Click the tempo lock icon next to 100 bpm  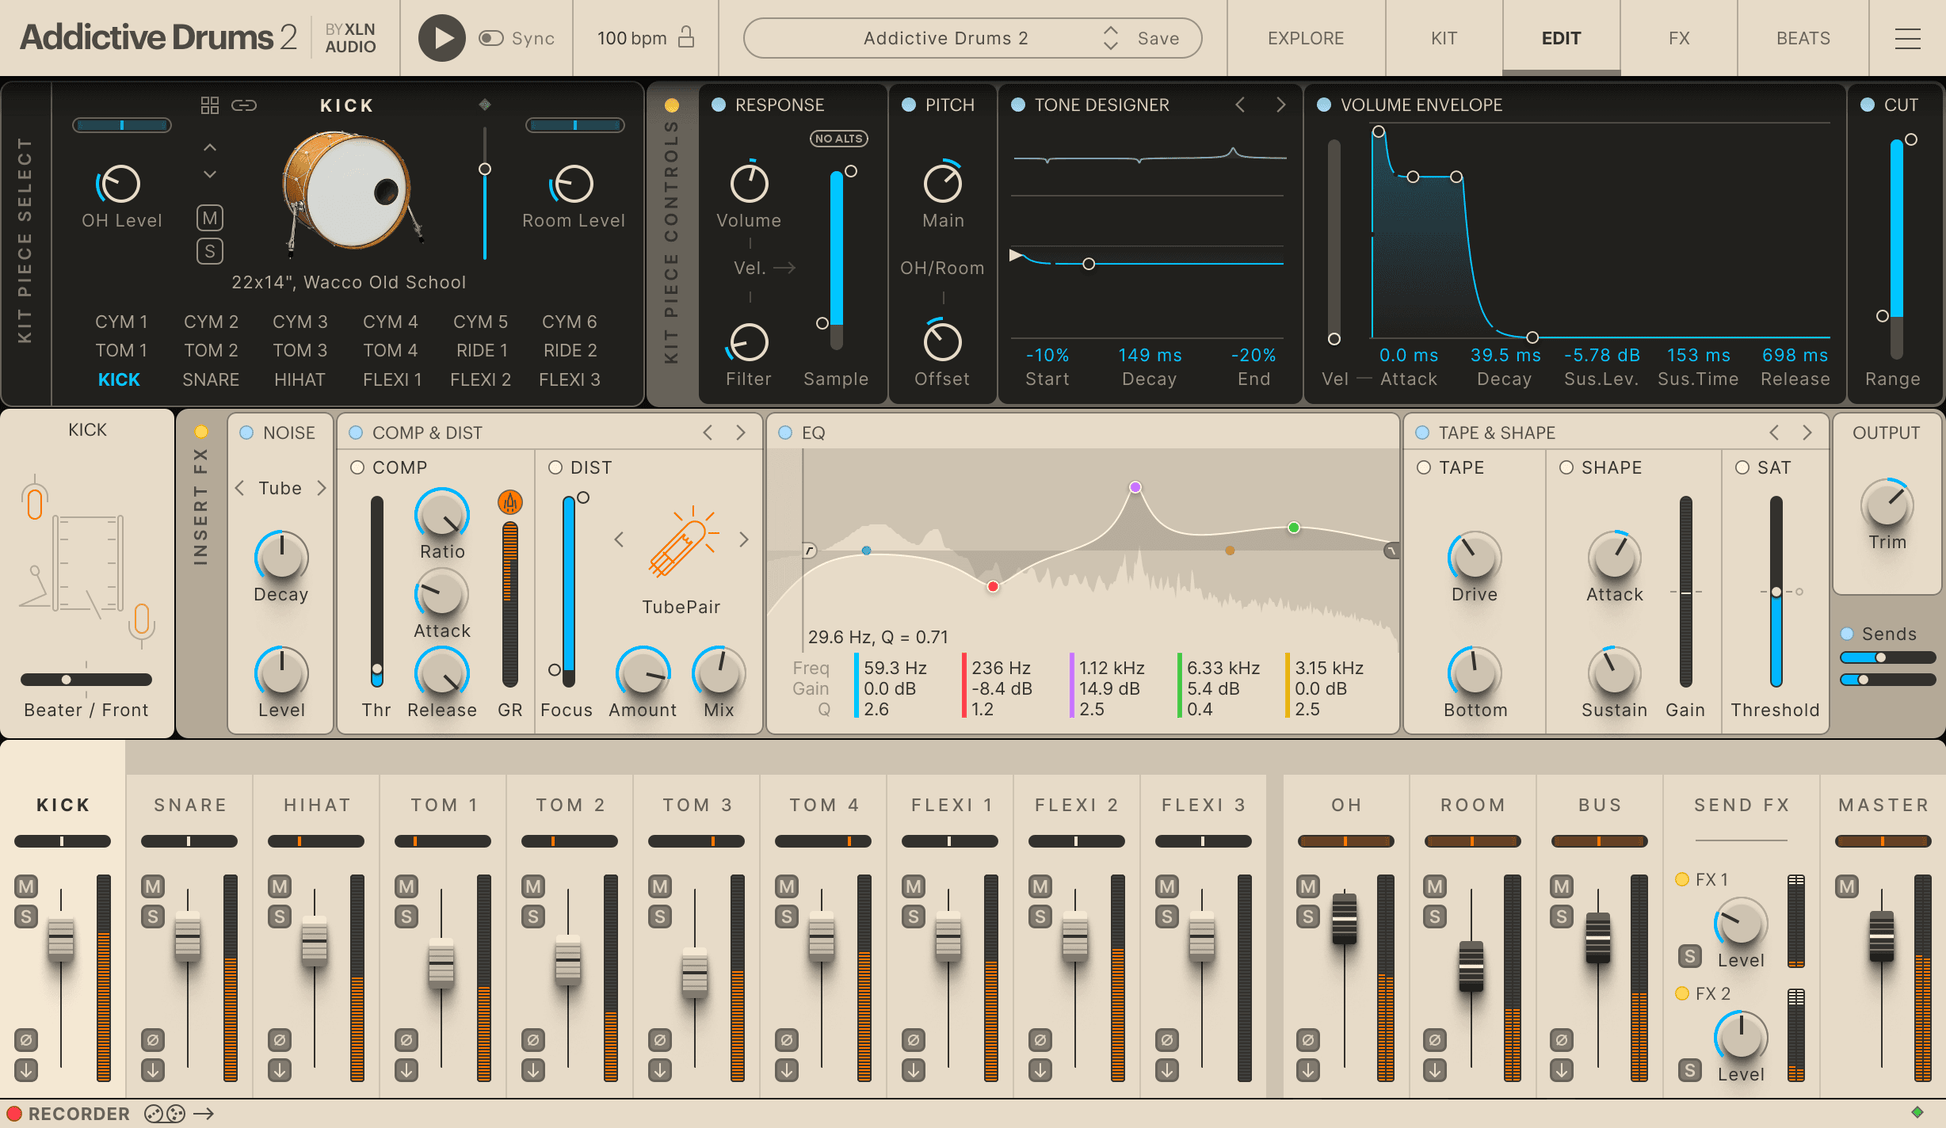click(686, 37)
